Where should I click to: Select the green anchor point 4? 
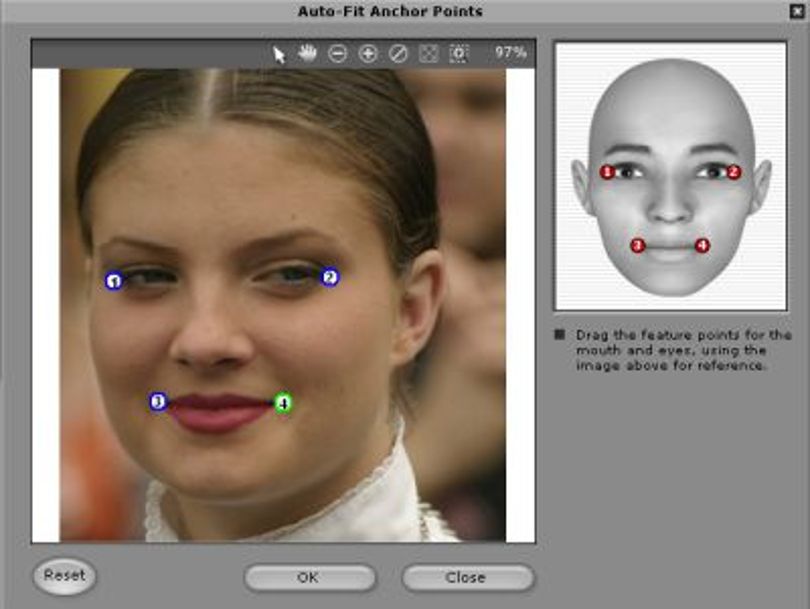click(283, 403)
